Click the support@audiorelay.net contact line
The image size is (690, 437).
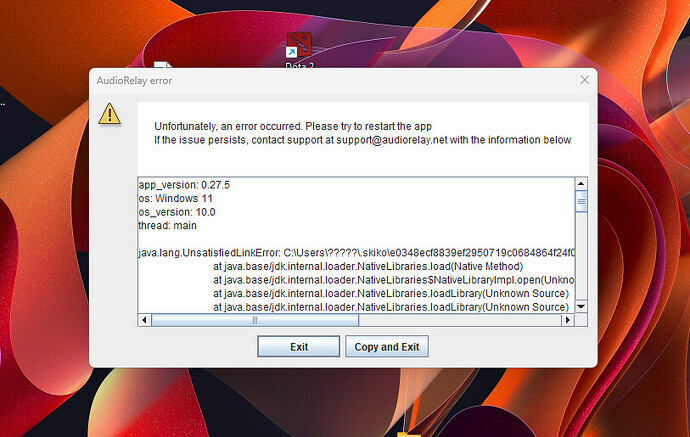(363, 140)
